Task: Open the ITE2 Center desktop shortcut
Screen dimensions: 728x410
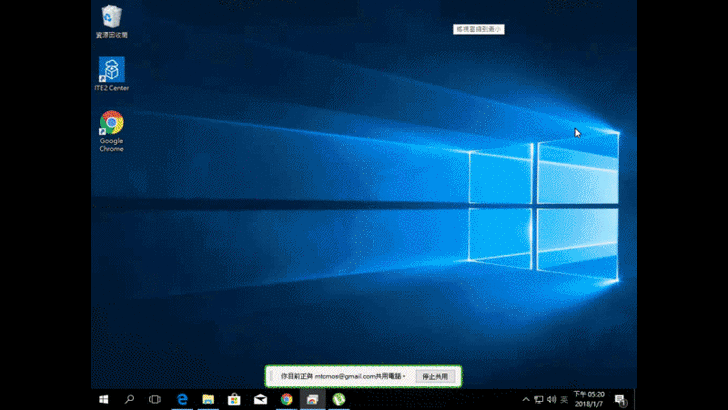Action: coord(111,74)
